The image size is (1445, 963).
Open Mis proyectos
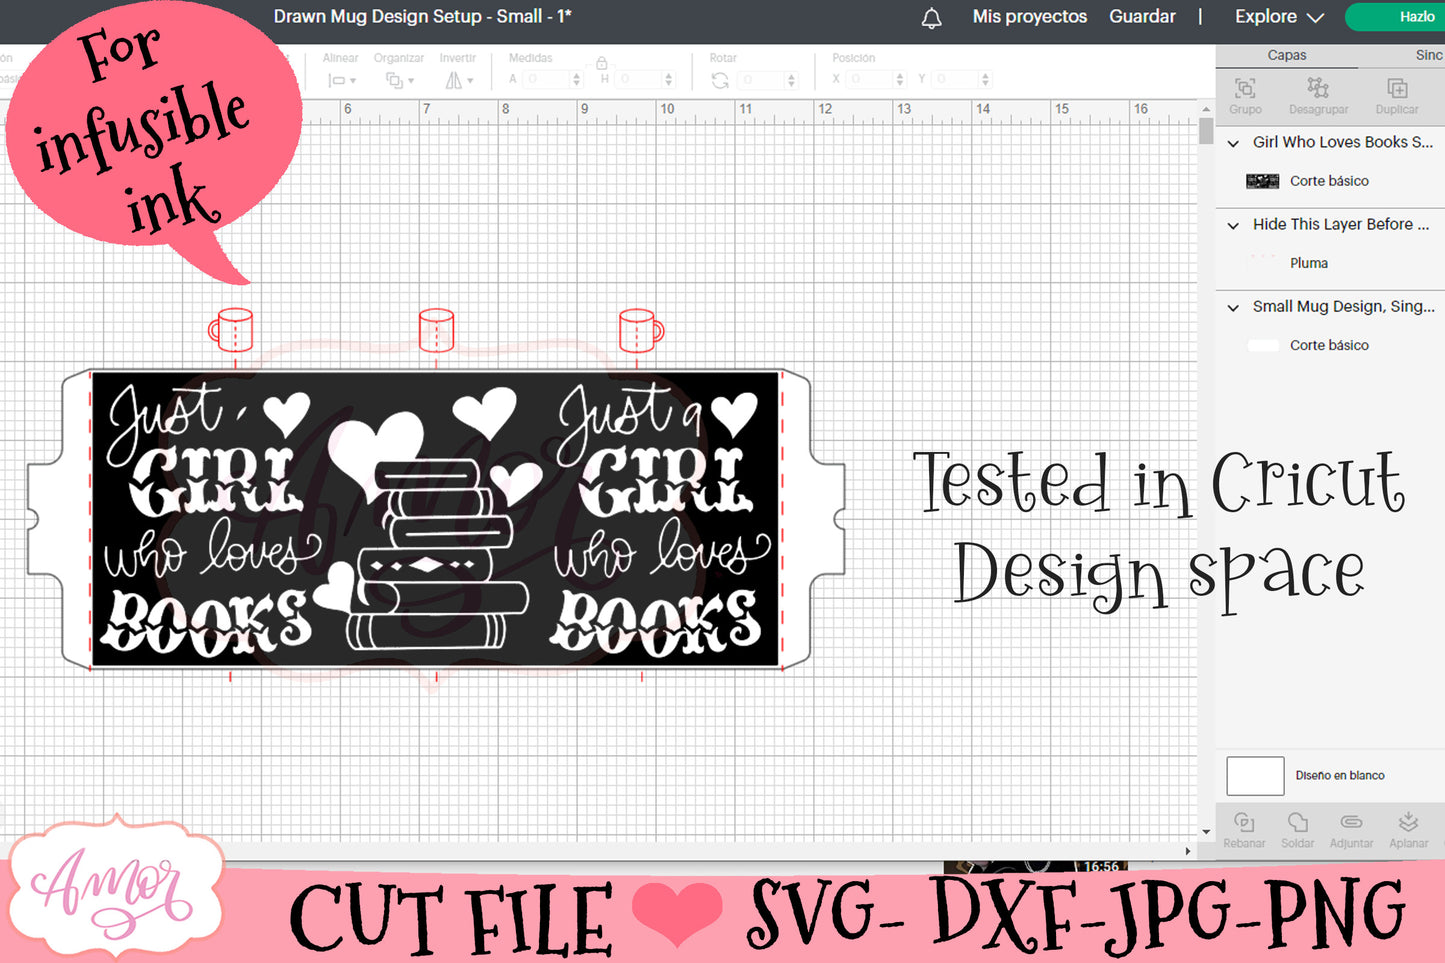1029,17
